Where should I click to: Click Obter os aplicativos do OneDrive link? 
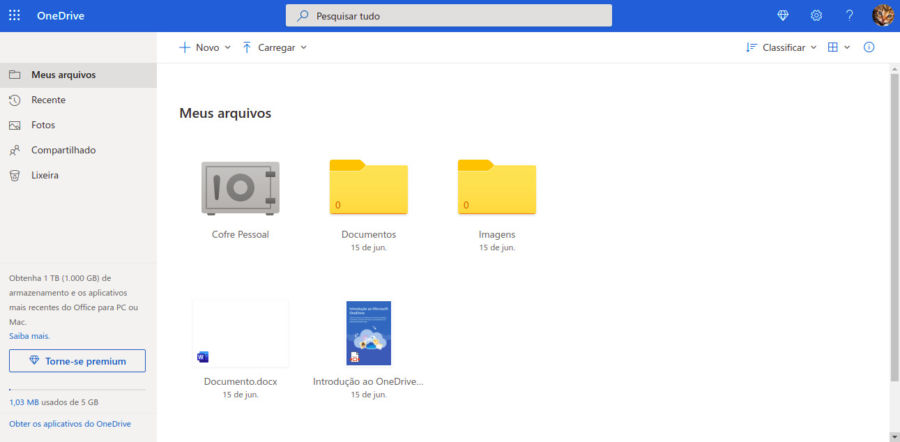[x=70, y=424]
